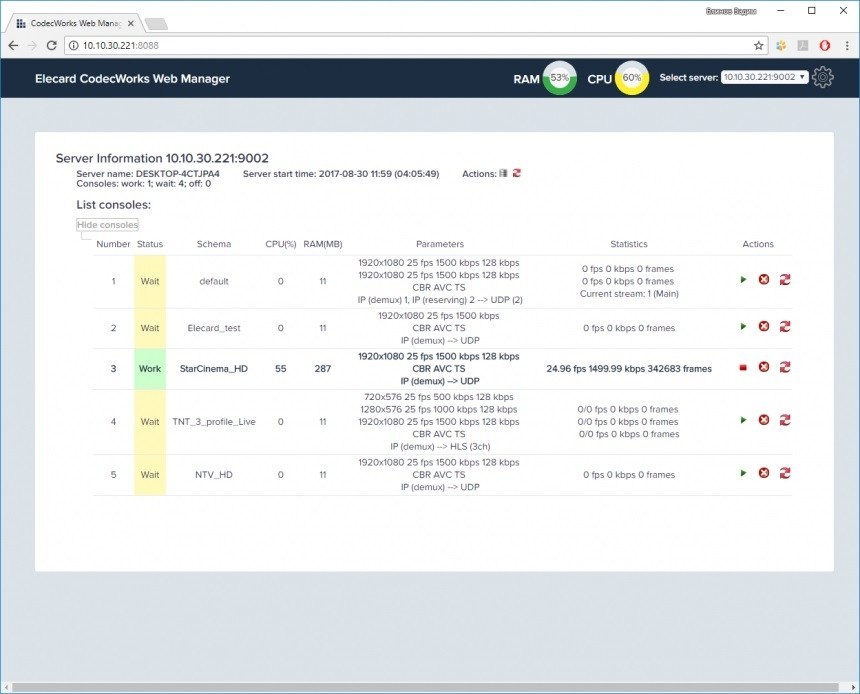Bookmark this page with star icon

pos(759,45)
